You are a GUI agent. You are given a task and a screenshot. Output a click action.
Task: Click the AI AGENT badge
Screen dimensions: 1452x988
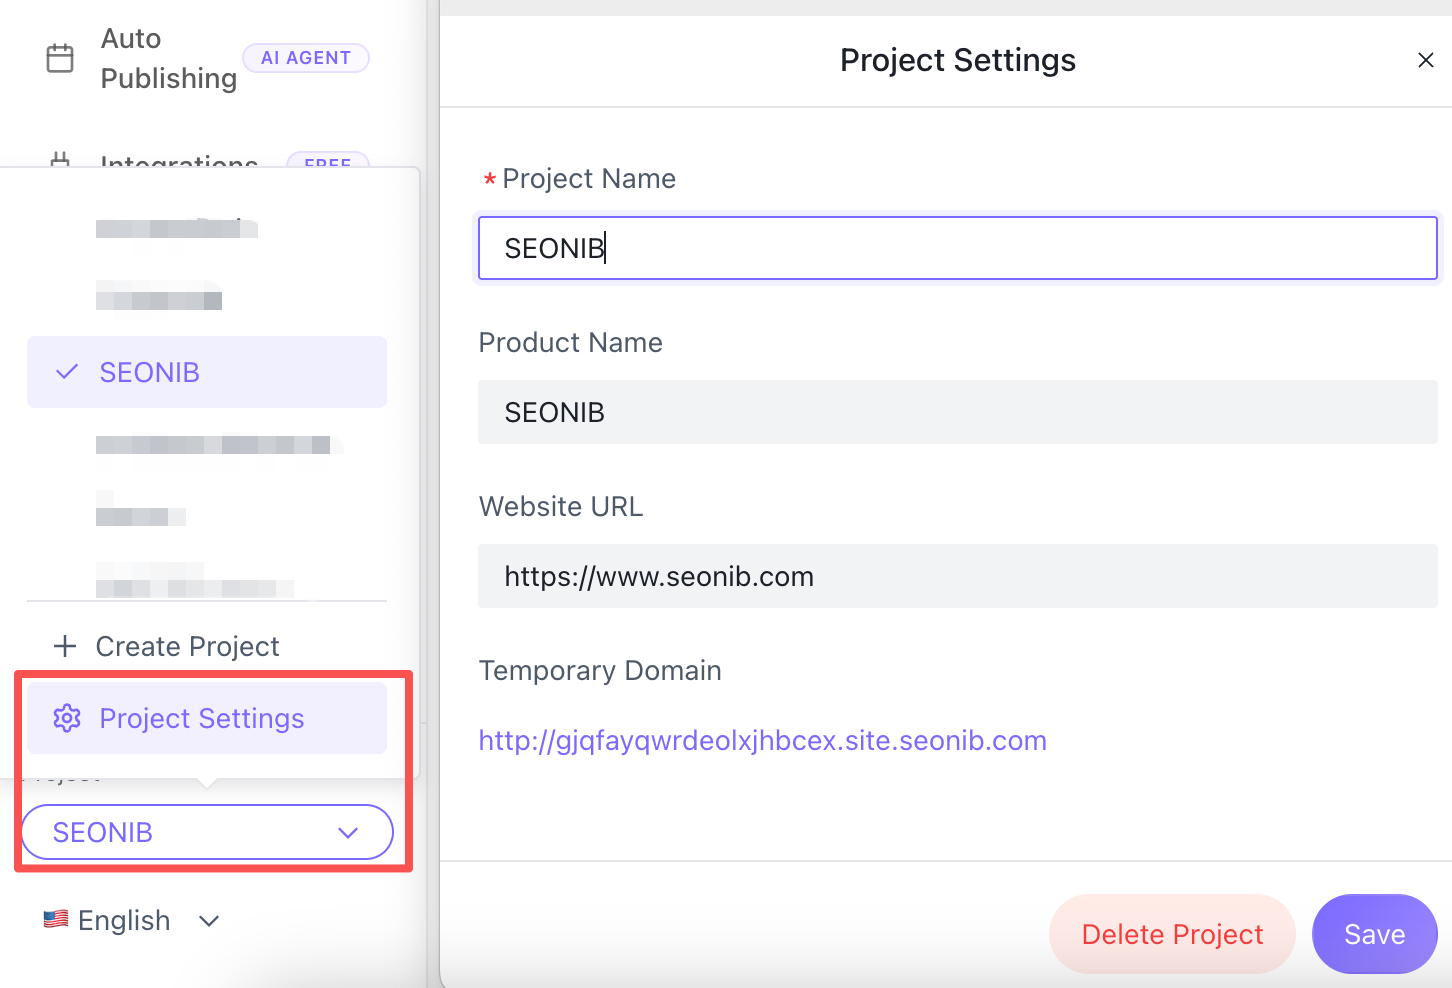pos(306,58)
